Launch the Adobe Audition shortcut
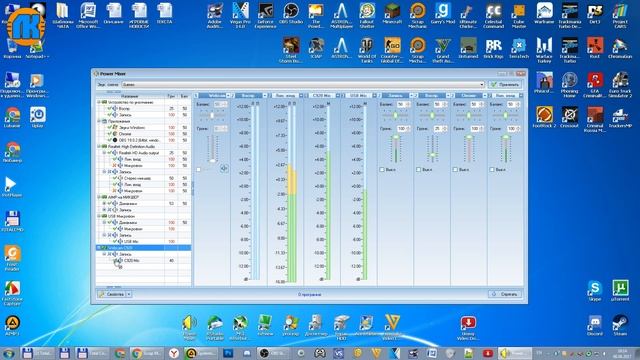The width and height of the screenshot is (640, 360). pyautogui.click(x=215, y=16)
